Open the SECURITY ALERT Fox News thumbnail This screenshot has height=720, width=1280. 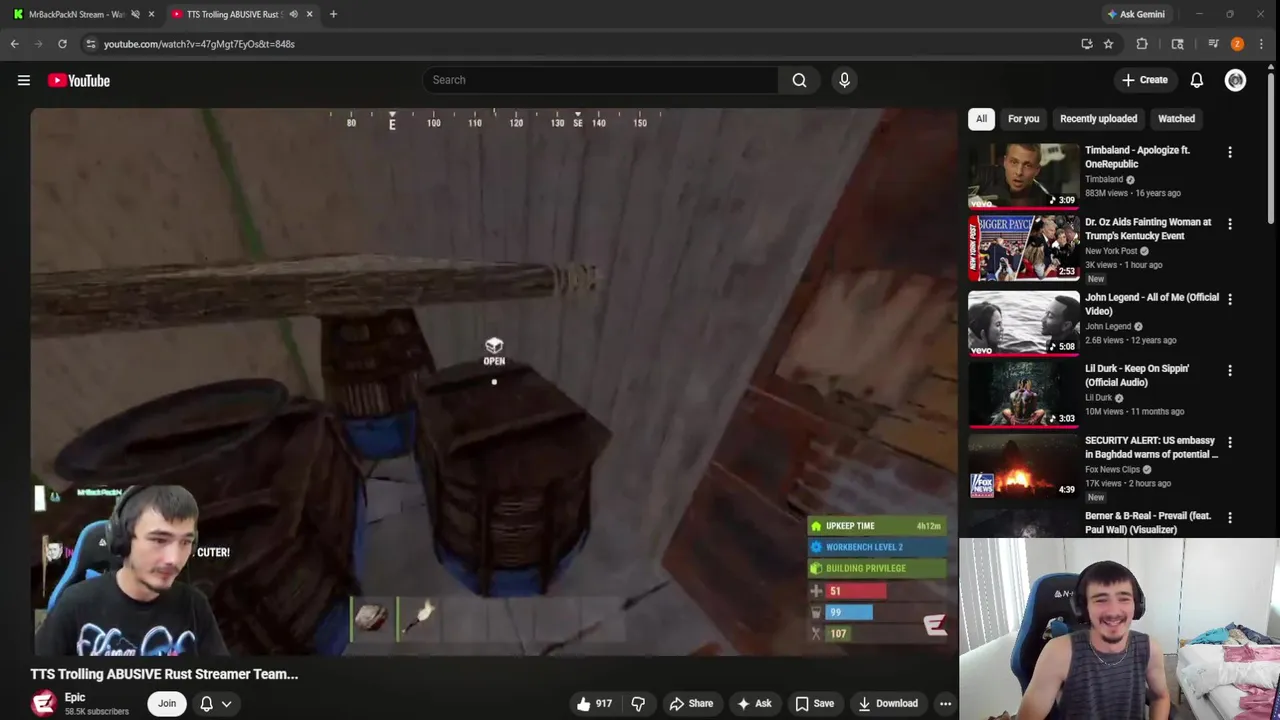[x=1024, y=466]
